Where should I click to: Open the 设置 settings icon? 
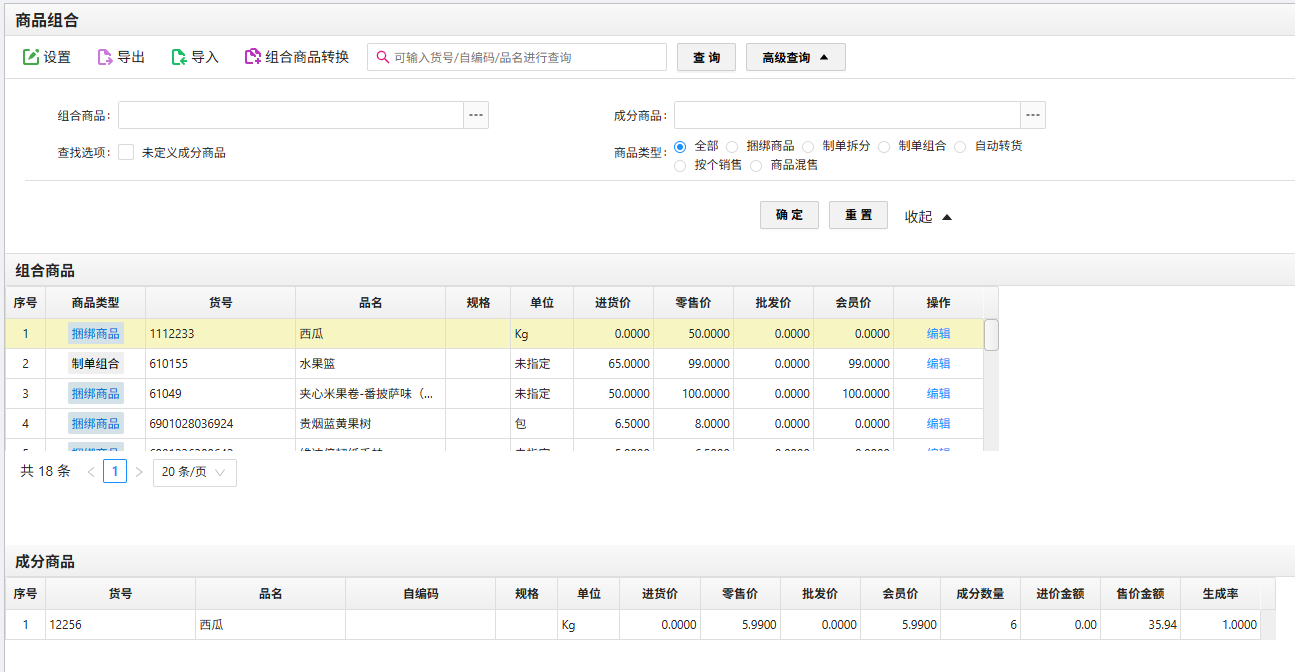[31, 57]
